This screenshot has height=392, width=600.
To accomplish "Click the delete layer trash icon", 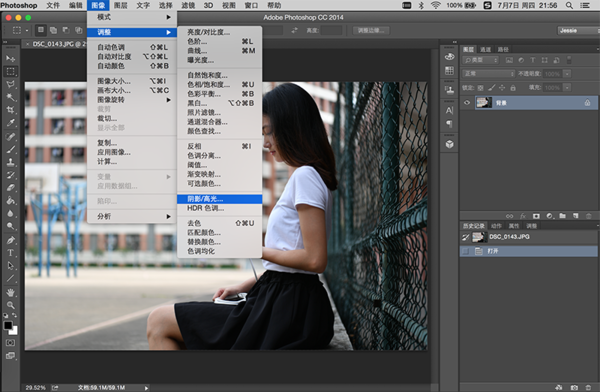I will pyautogui.click(x=589, y=216).
